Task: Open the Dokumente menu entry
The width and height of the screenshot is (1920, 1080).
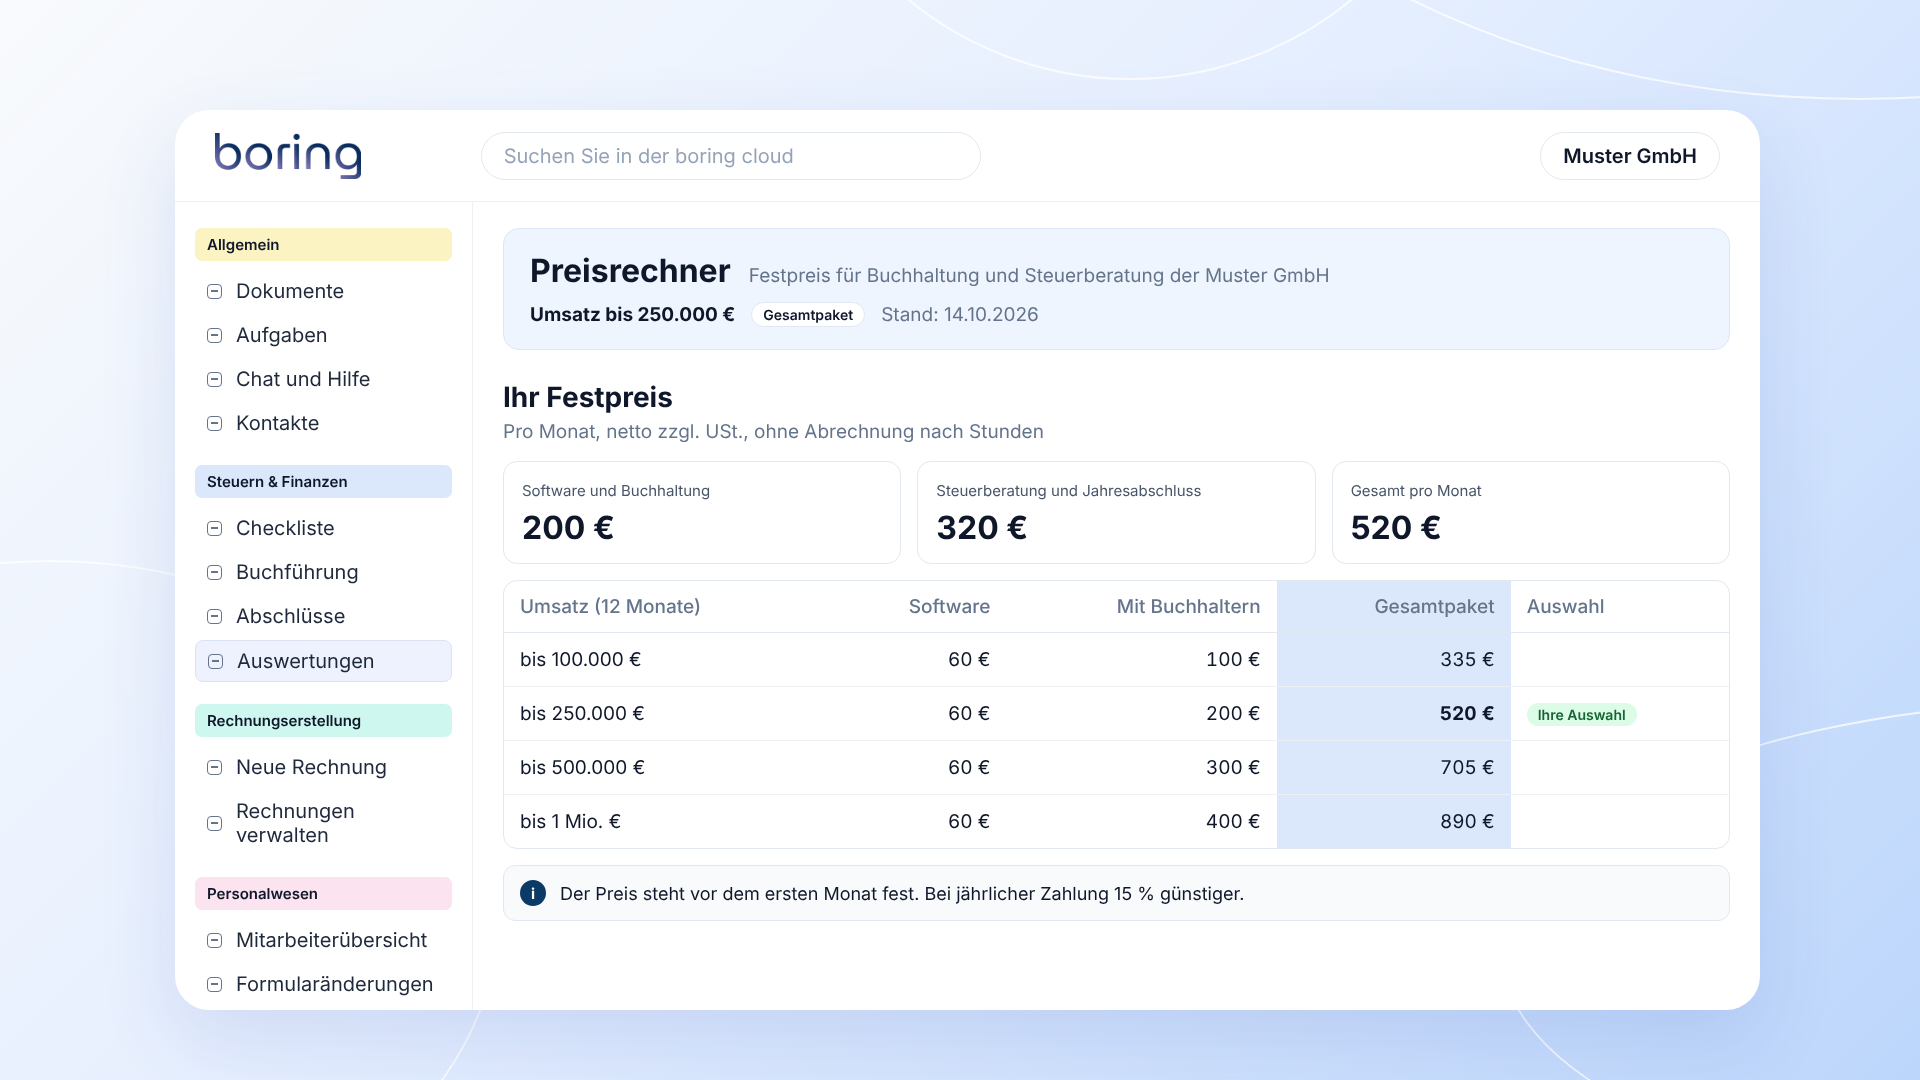Action: click(323, 291)
